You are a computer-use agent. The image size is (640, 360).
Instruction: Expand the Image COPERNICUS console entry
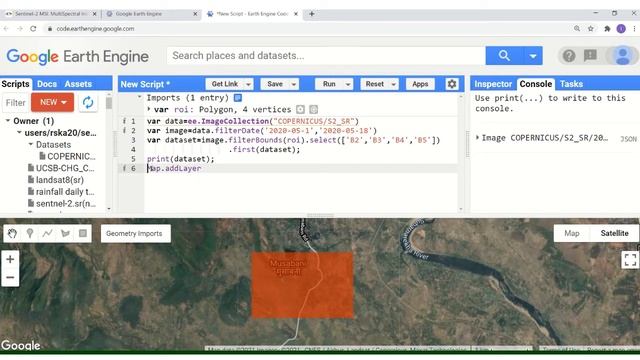[x=477, y=138]
